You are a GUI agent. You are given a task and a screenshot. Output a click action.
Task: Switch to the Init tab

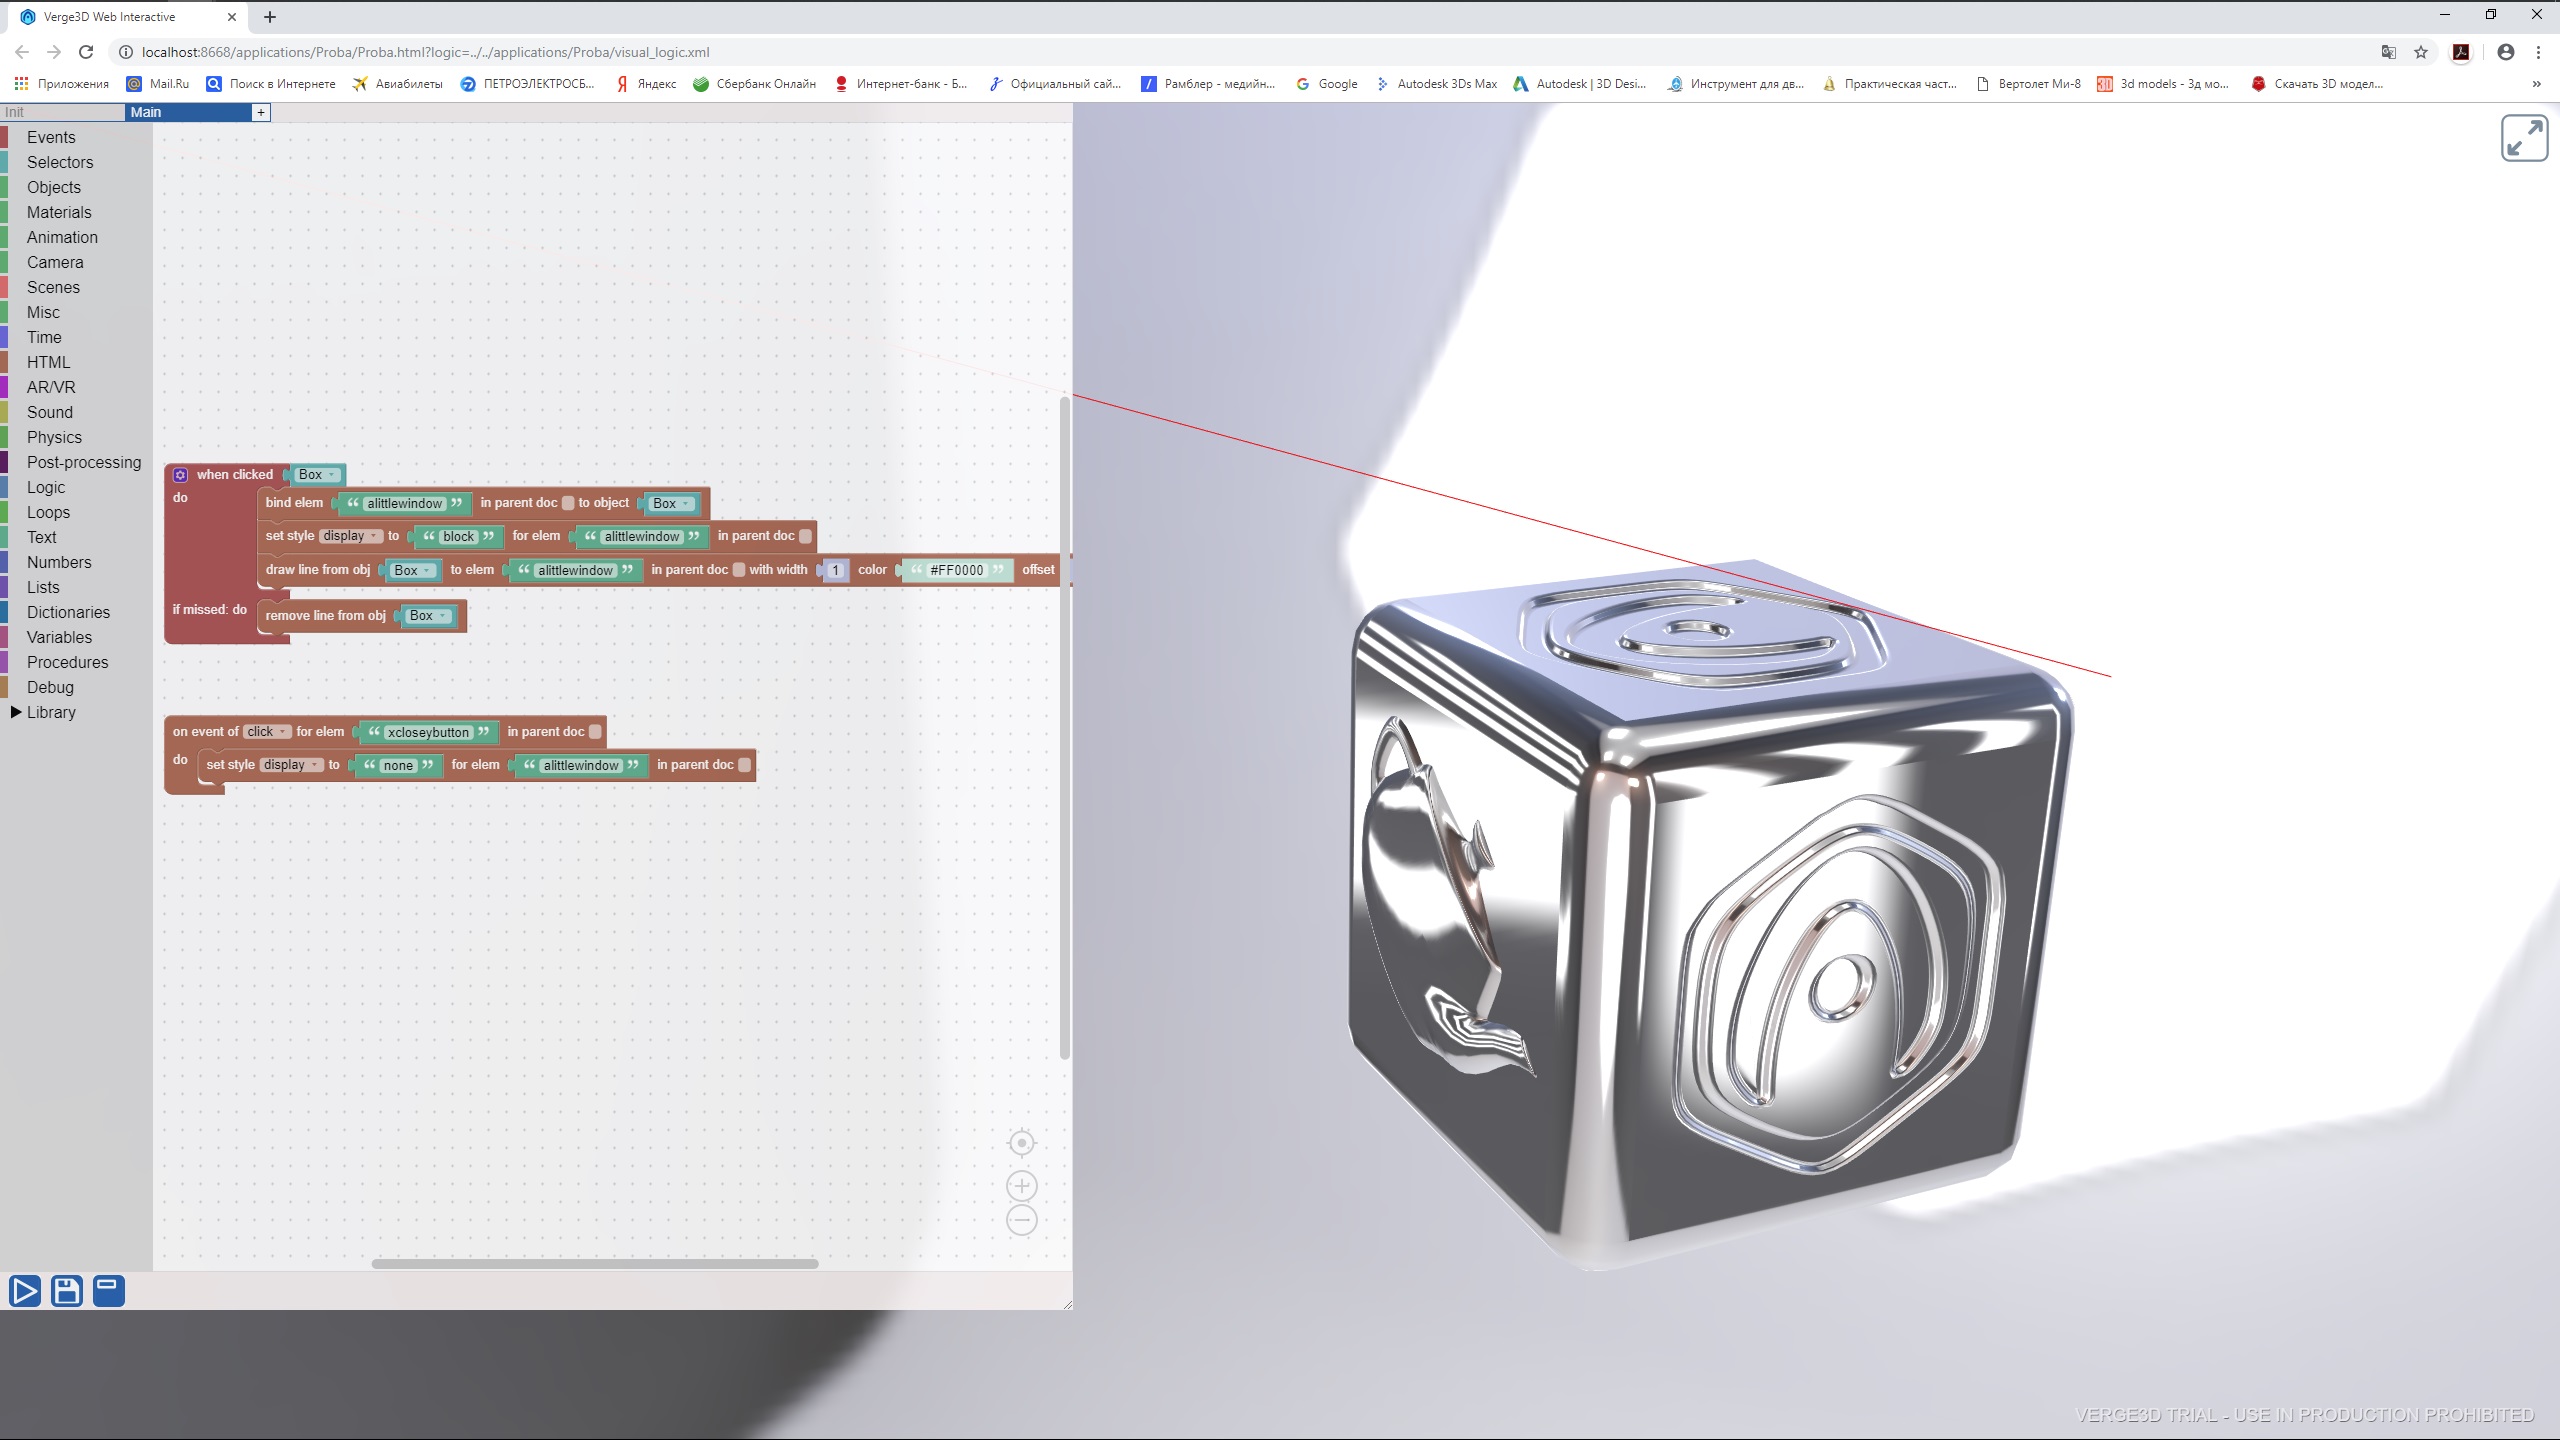point(62,112)
